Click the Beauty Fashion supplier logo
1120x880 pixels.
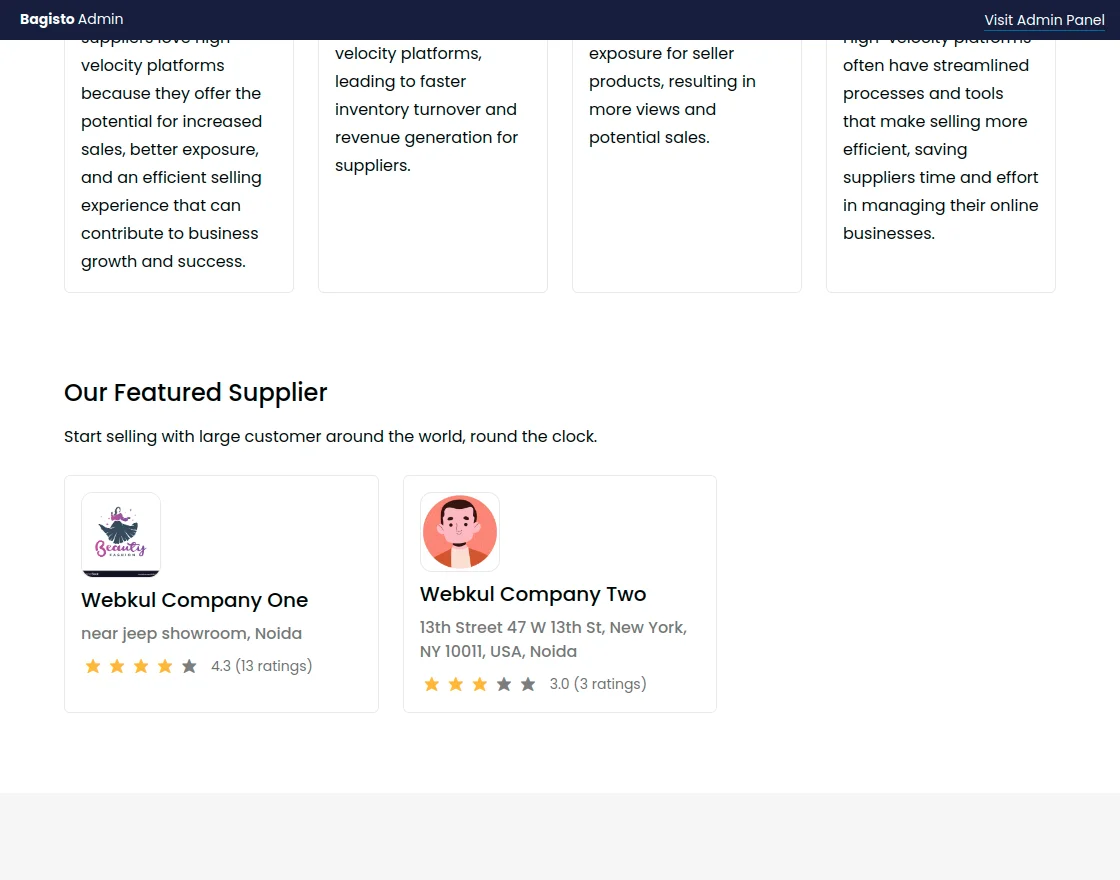coord(120,534)
